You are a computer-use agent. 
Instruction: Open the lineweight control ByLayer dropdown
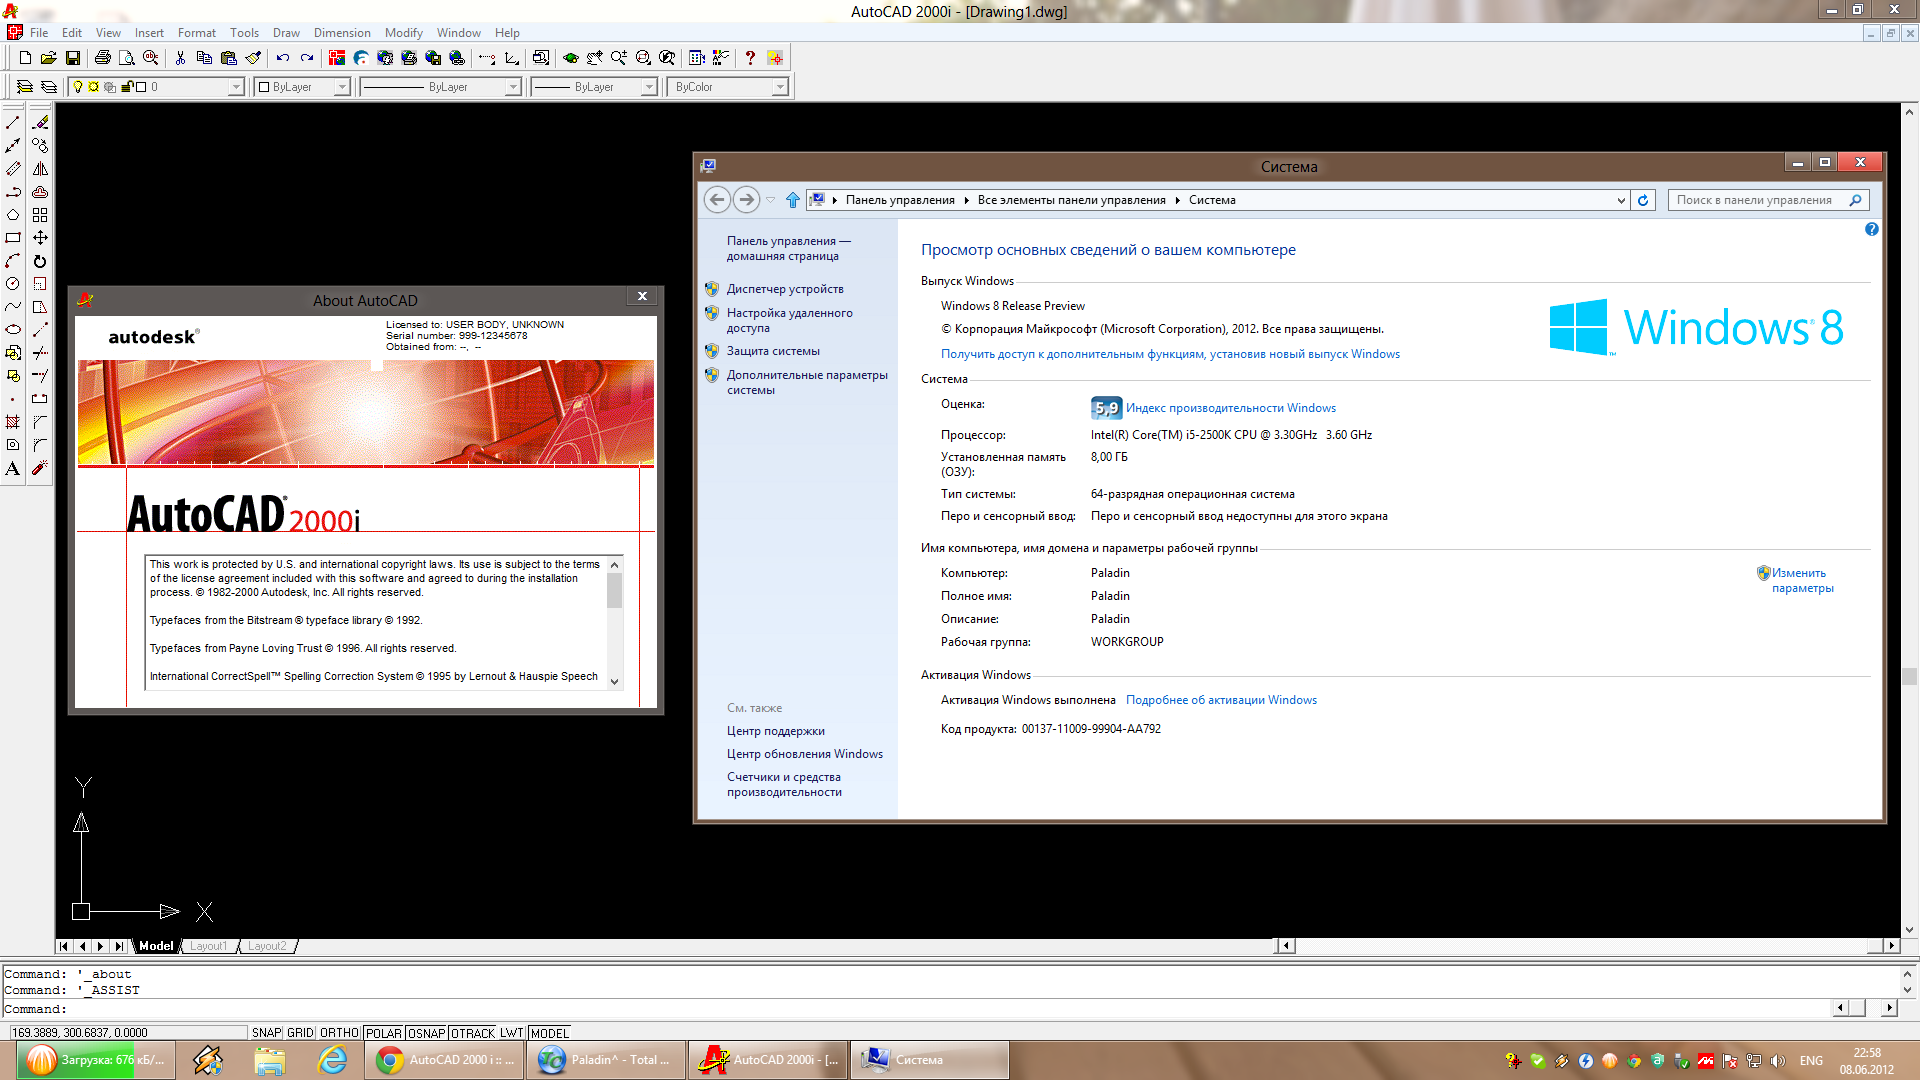649,87
